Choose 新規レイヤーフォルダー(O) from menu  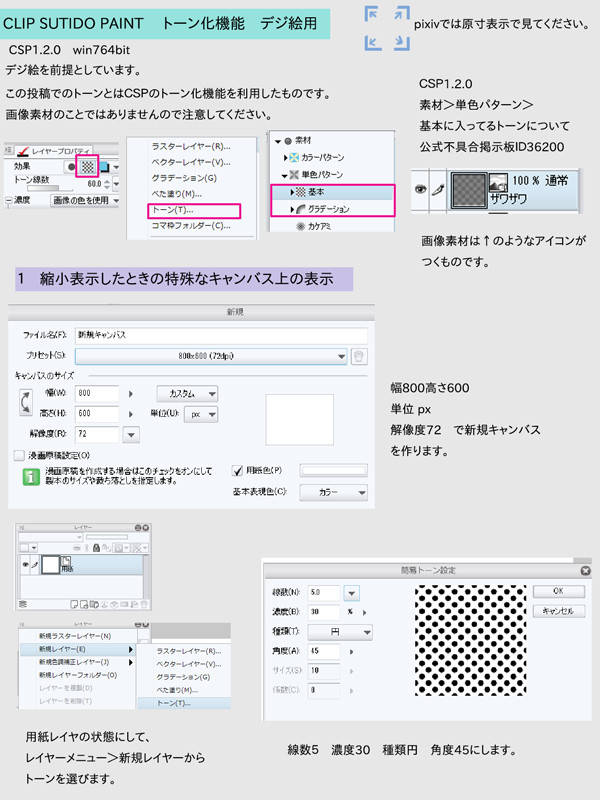coord(78,675)
